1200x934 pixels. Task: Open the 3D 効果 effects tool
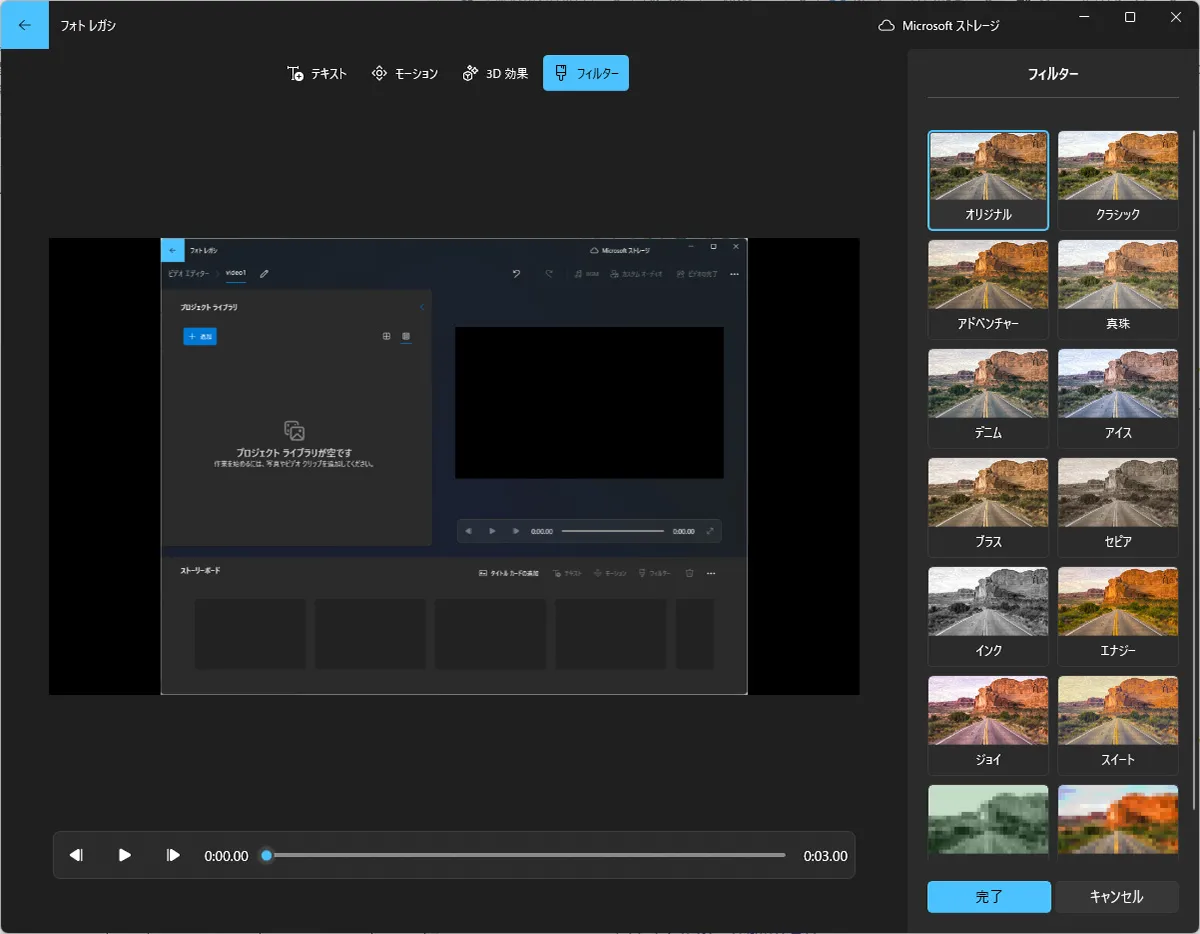pos(495,73)
